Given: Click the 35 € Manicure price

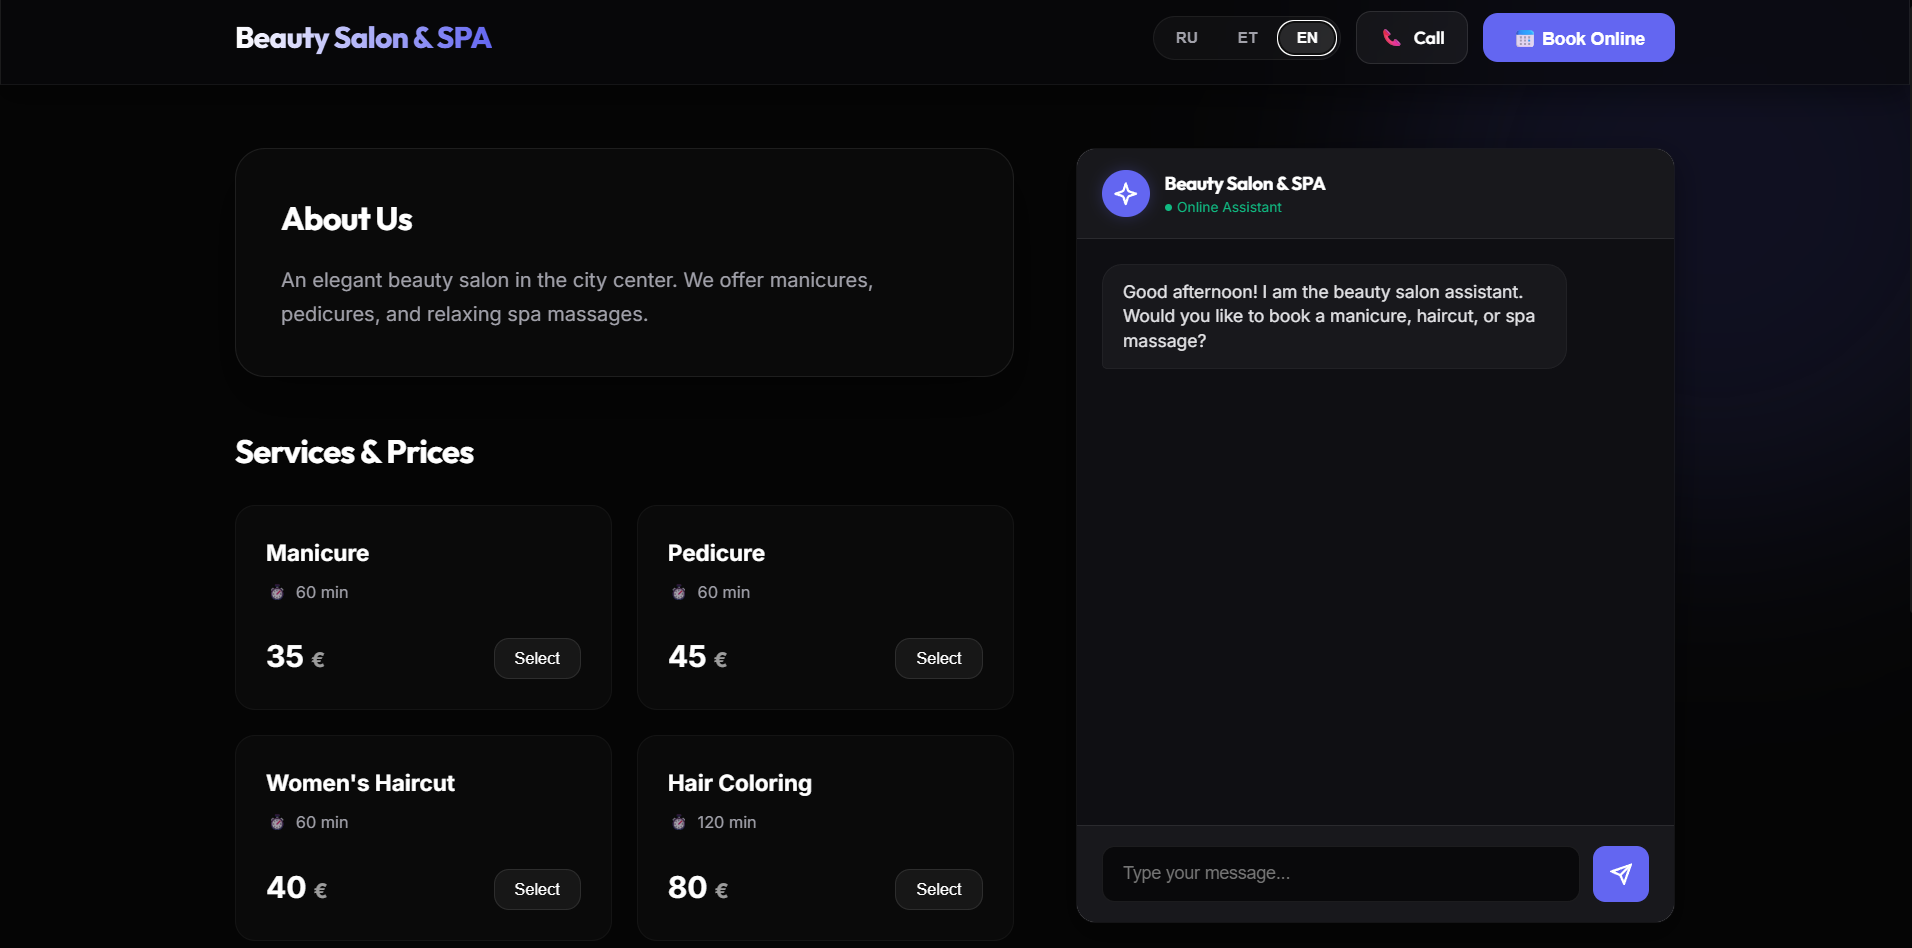Looking at the screenshot, I should tap(295, 657).
